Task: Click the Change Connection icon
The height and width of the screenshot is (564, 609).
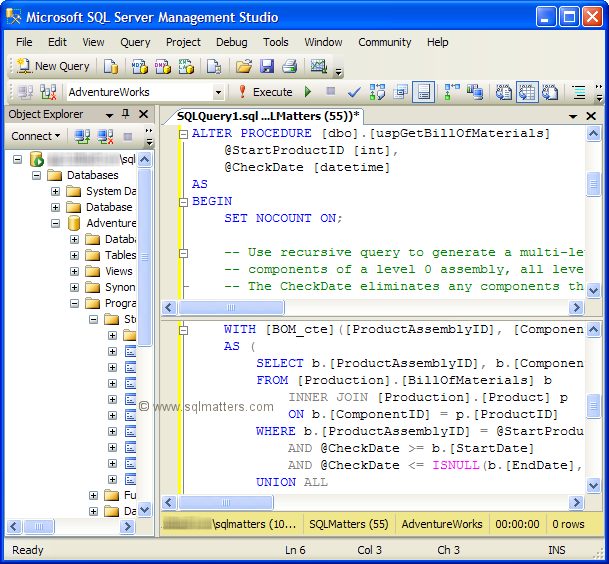Action: coord(48,92)
